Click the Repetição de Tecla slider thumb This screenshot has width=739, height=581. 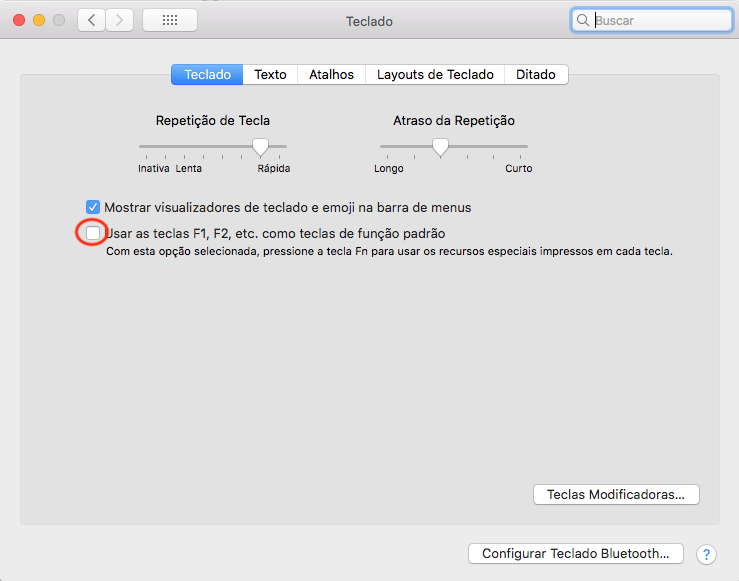(260, 147)
